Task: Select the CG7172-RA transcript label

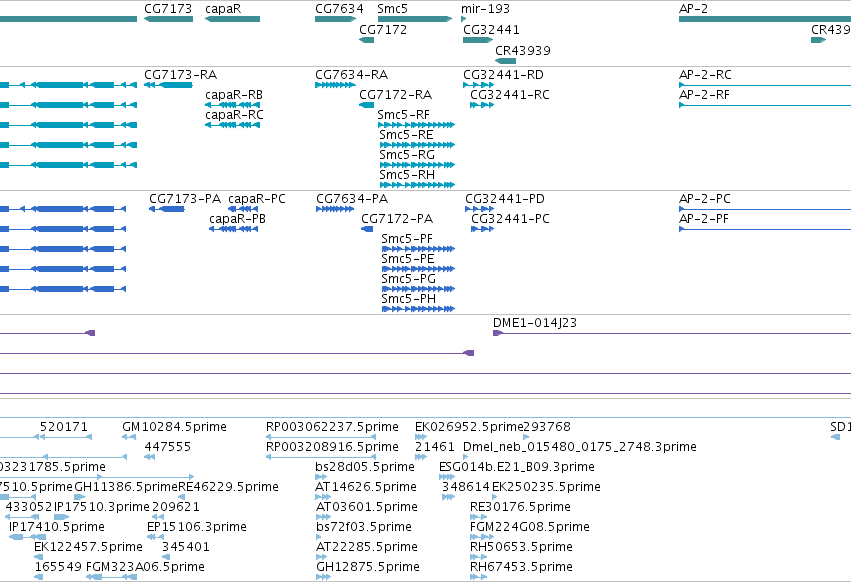Action: pyautogui.click(x=396, y=95)
